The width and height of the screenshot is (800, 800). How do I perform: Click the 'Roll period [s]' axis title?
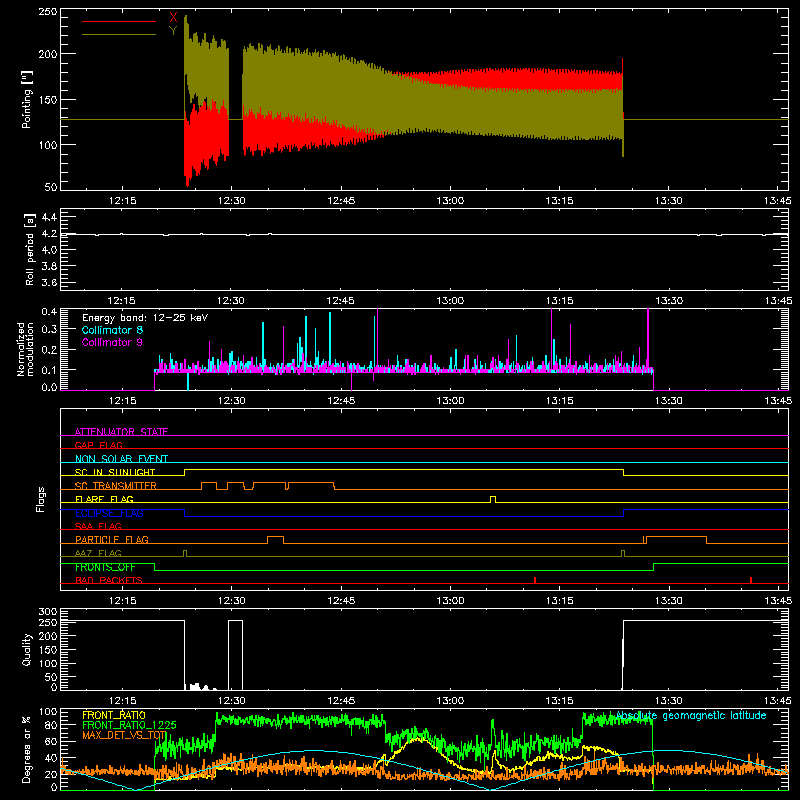pyautogui.click(x=29, y=249)
